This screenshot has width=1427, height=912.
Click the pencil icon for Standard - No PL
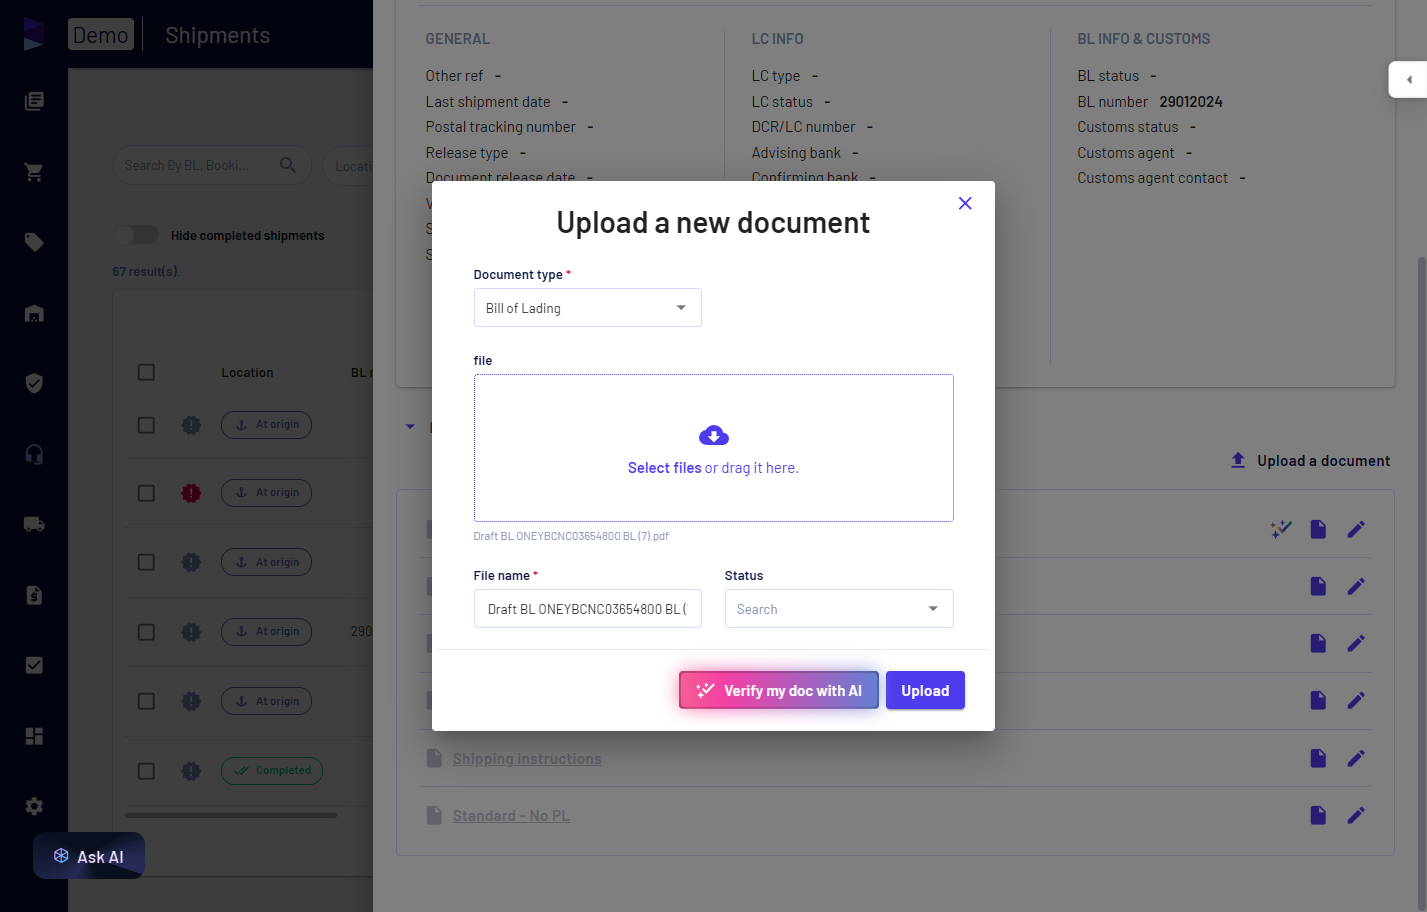[x=1356, y=815]
